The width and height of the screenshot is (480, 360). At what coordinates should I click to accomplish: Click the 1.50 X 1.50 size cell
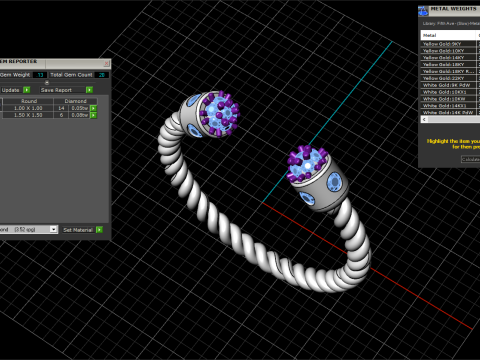[x=28, y=115]
